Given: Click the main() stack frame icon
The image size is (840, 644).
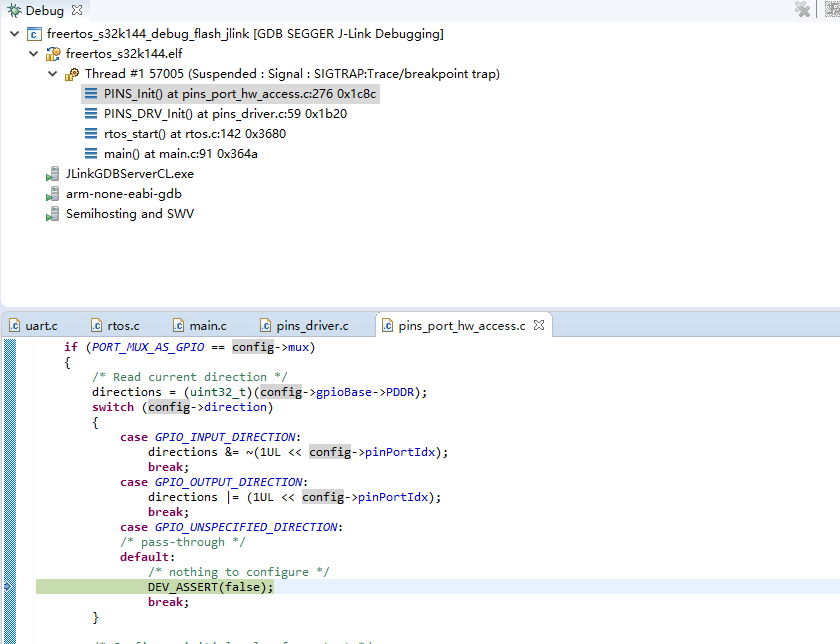Looking at the screenshot, I should click(91, 154).
